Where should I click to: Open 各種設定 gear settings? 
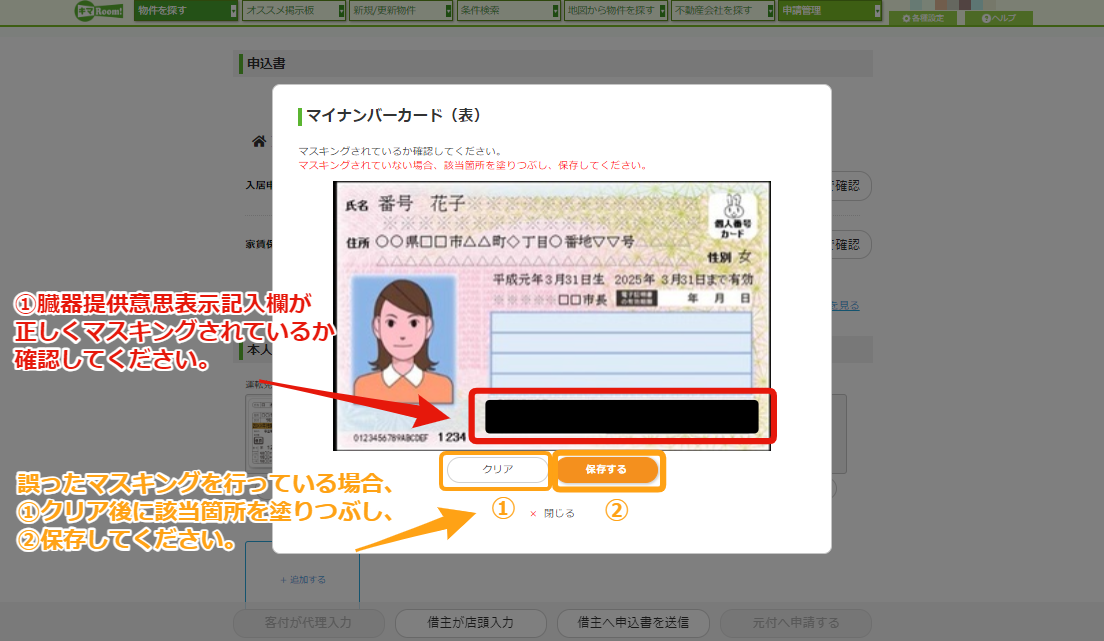[x=923, y=18]
